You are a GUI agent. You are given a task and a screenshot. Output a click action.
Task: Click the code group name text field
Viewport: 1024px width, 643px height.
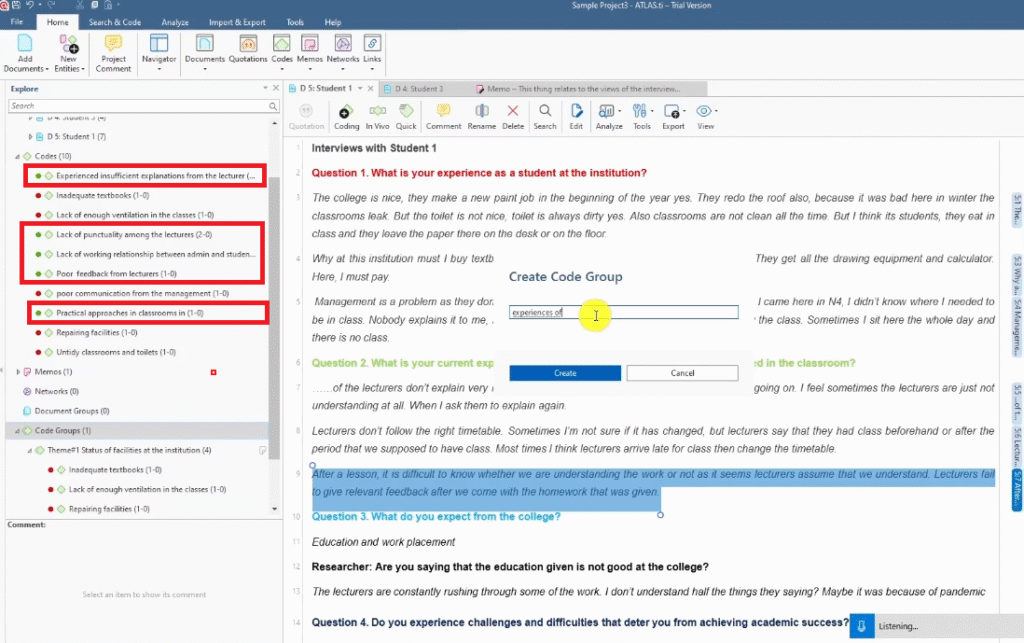pos(623,313)
